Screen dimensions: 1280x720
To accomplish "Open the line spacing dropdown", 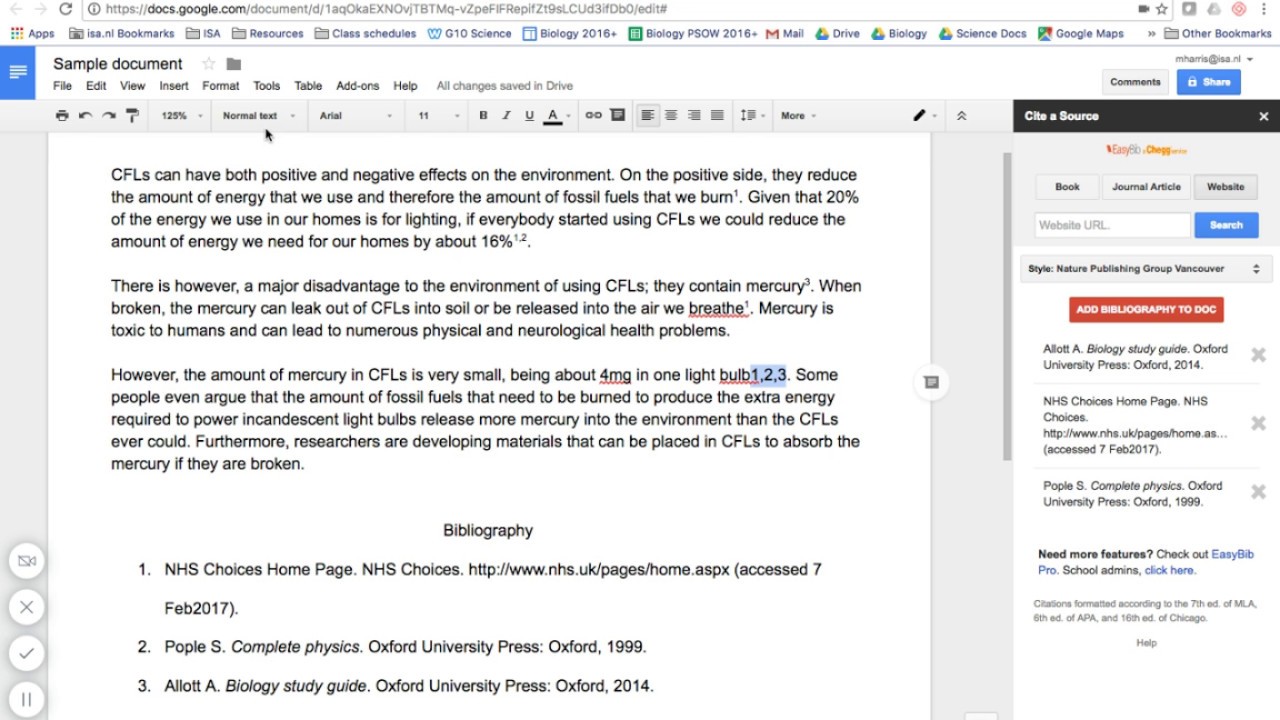I will tap(751, 116).
